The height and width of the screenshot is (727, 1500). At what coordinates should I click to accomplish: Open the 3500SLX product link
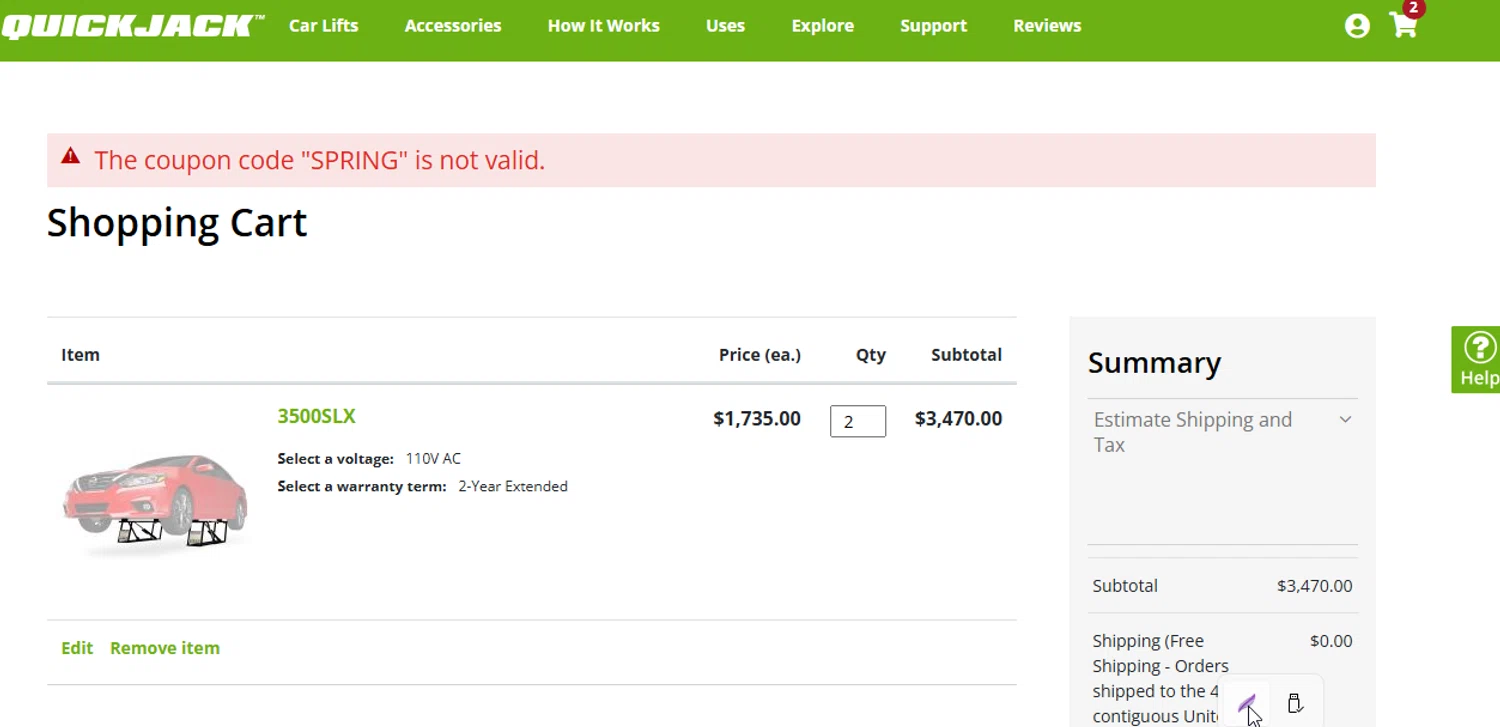coord(317,416)
